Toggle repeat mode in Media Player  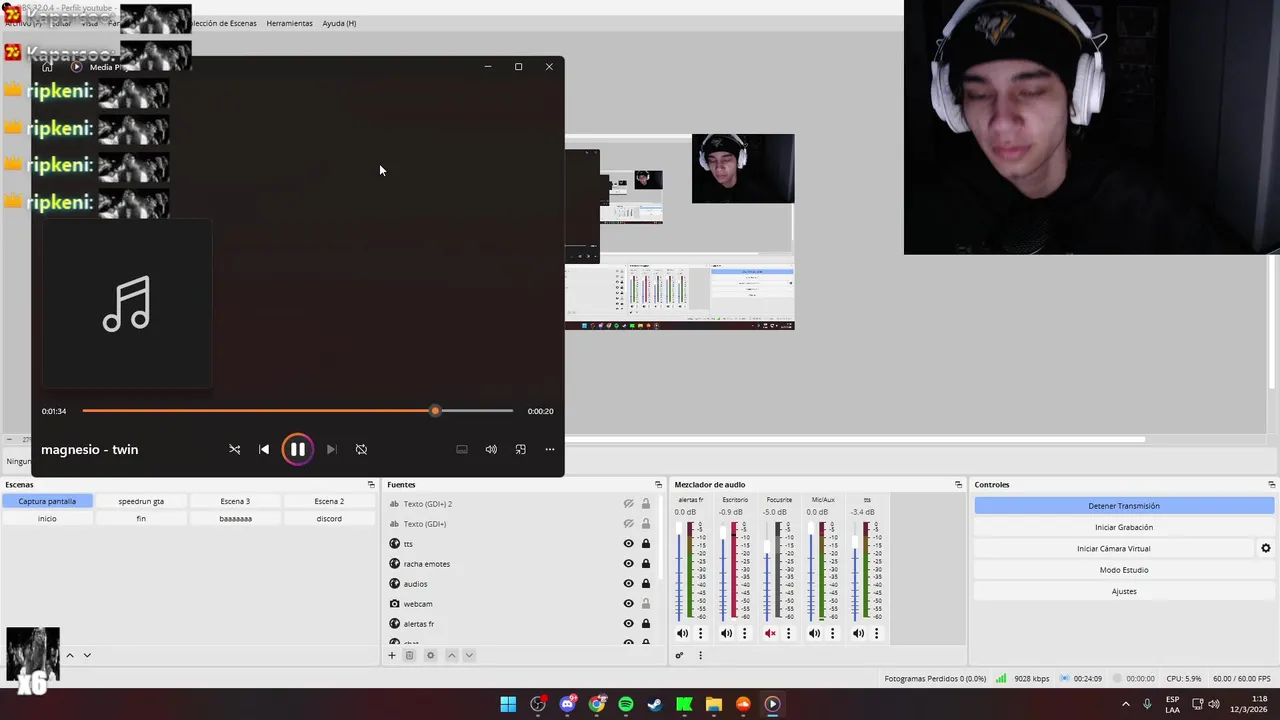(x=361, y=450)
